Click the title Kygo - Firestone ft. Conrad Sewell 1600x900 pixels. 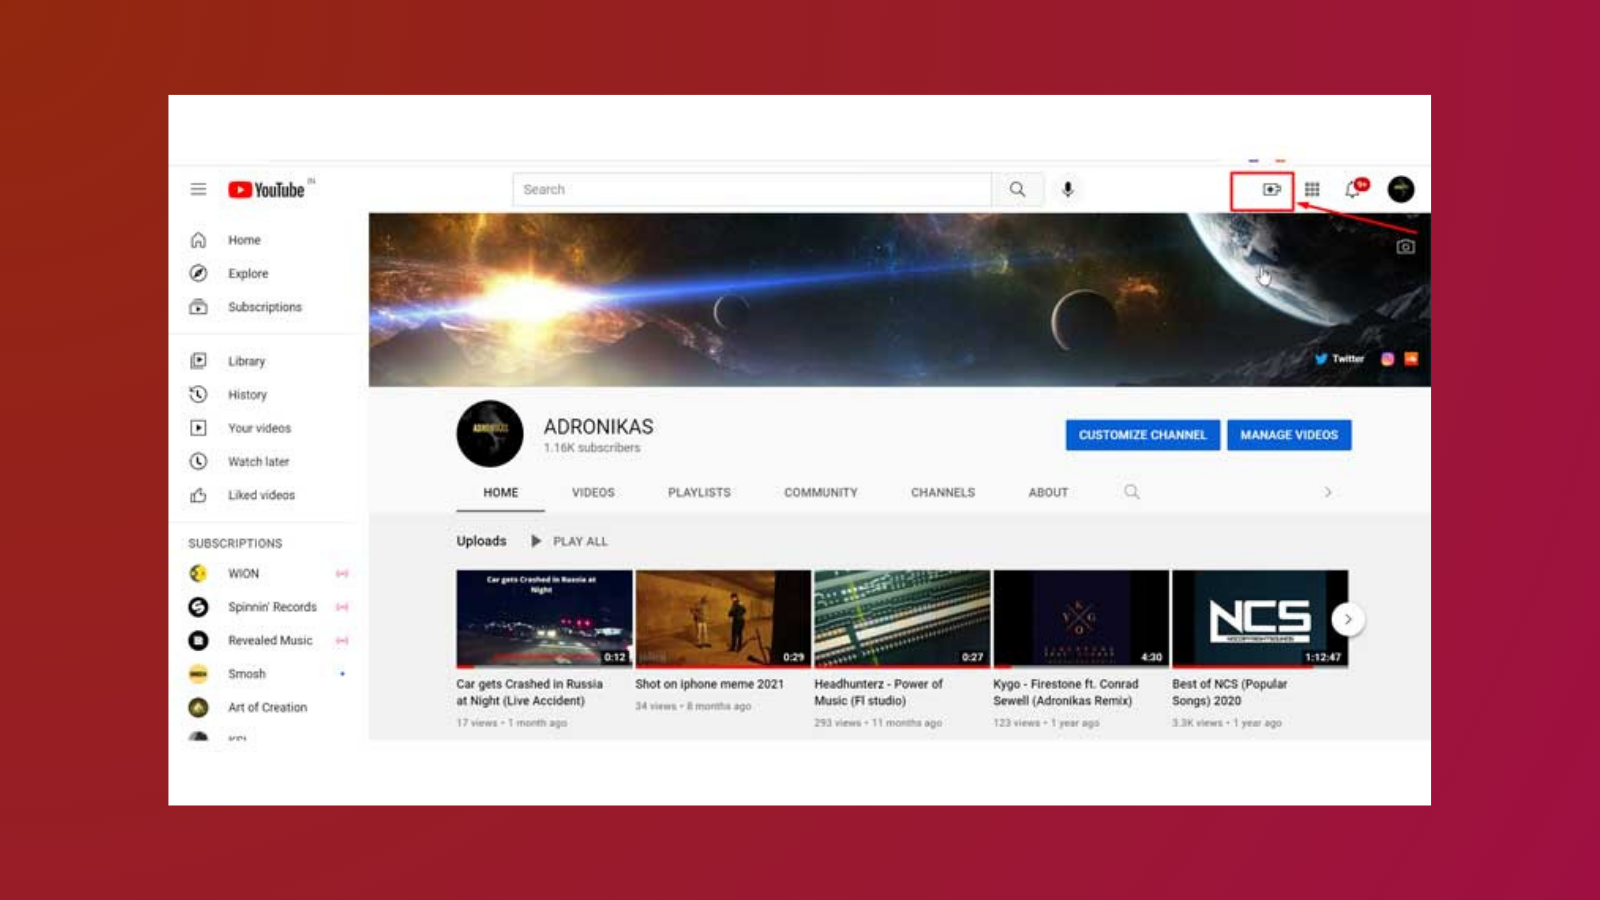(1065, 692)
